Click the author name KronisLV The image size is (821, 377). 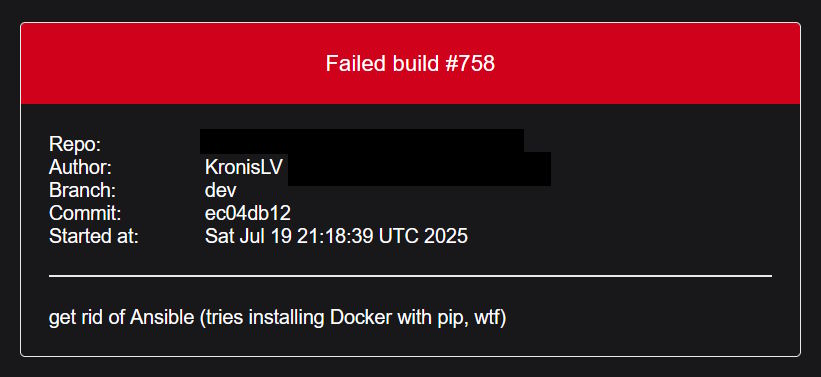pyautogui.click(x=243, y=167)
